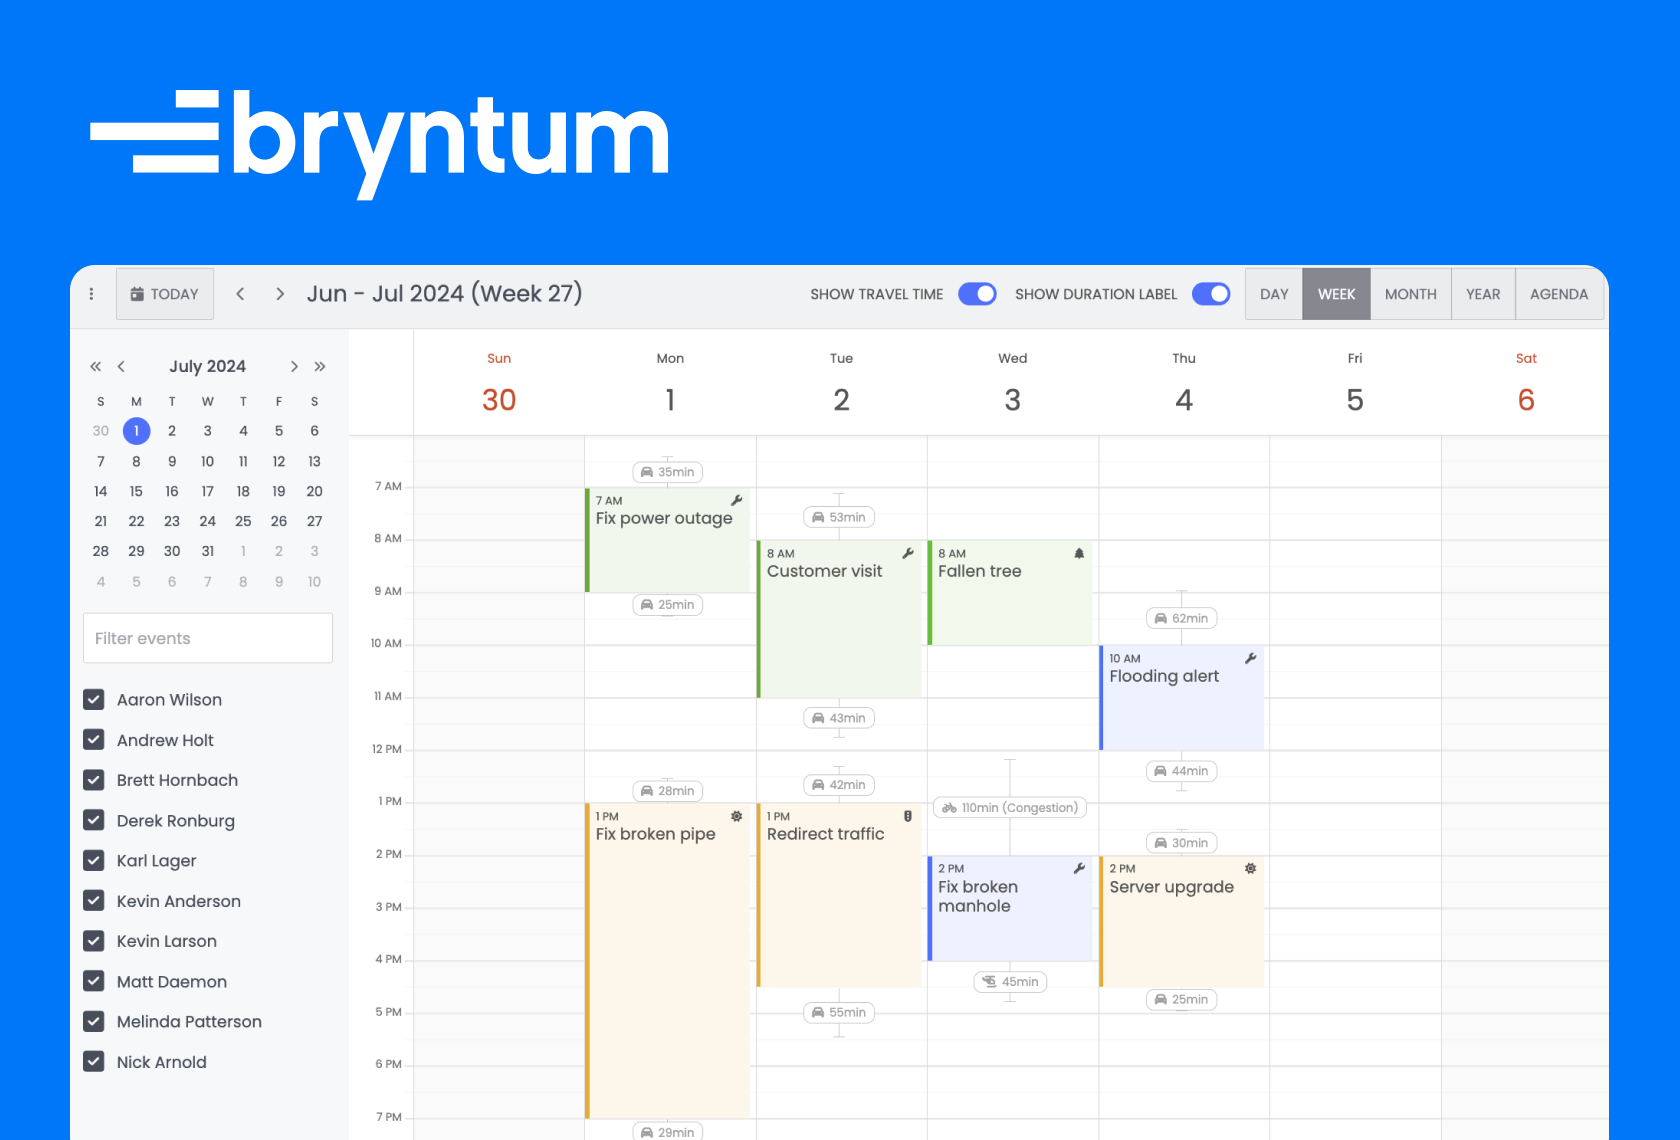Screen dimensions: 1680x1140
Task: Uncheck the Derek Ronburg checkbox
Action: pyautogui.click(x=94, y=820)
